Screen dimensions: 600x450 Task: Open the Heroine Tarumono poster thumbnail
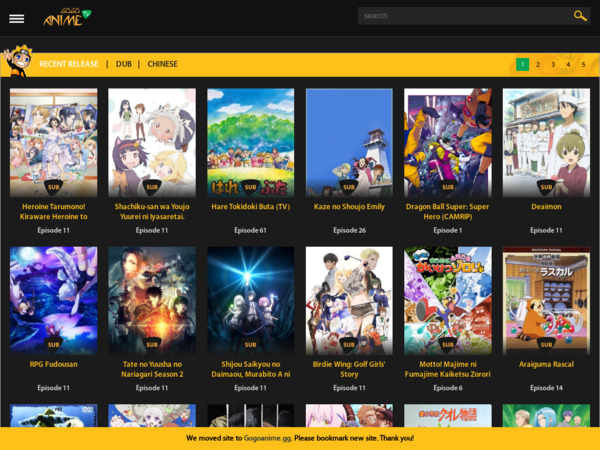54,143
